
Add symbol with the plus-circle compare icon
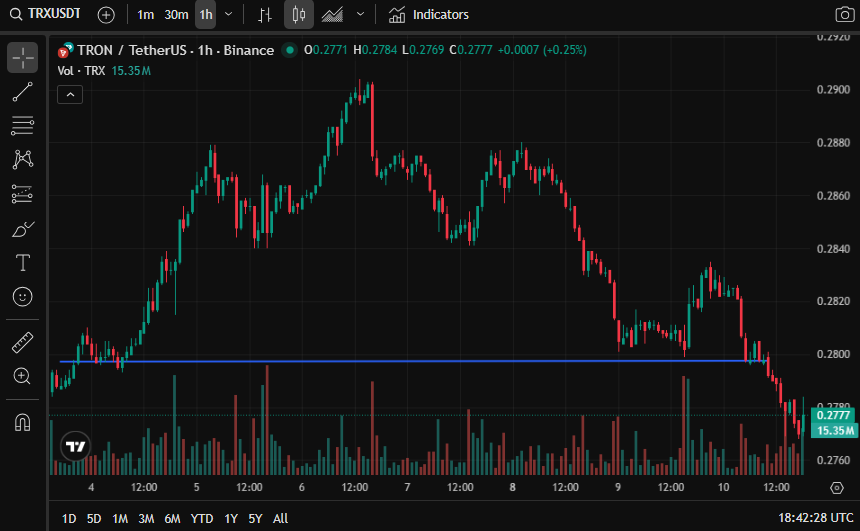pyautogui.click(x=106, y=15)
